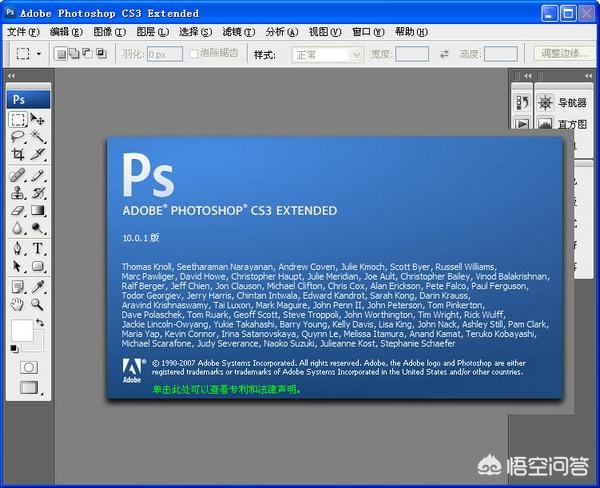Open the Navigator panel (导航器)

point(562,103)
